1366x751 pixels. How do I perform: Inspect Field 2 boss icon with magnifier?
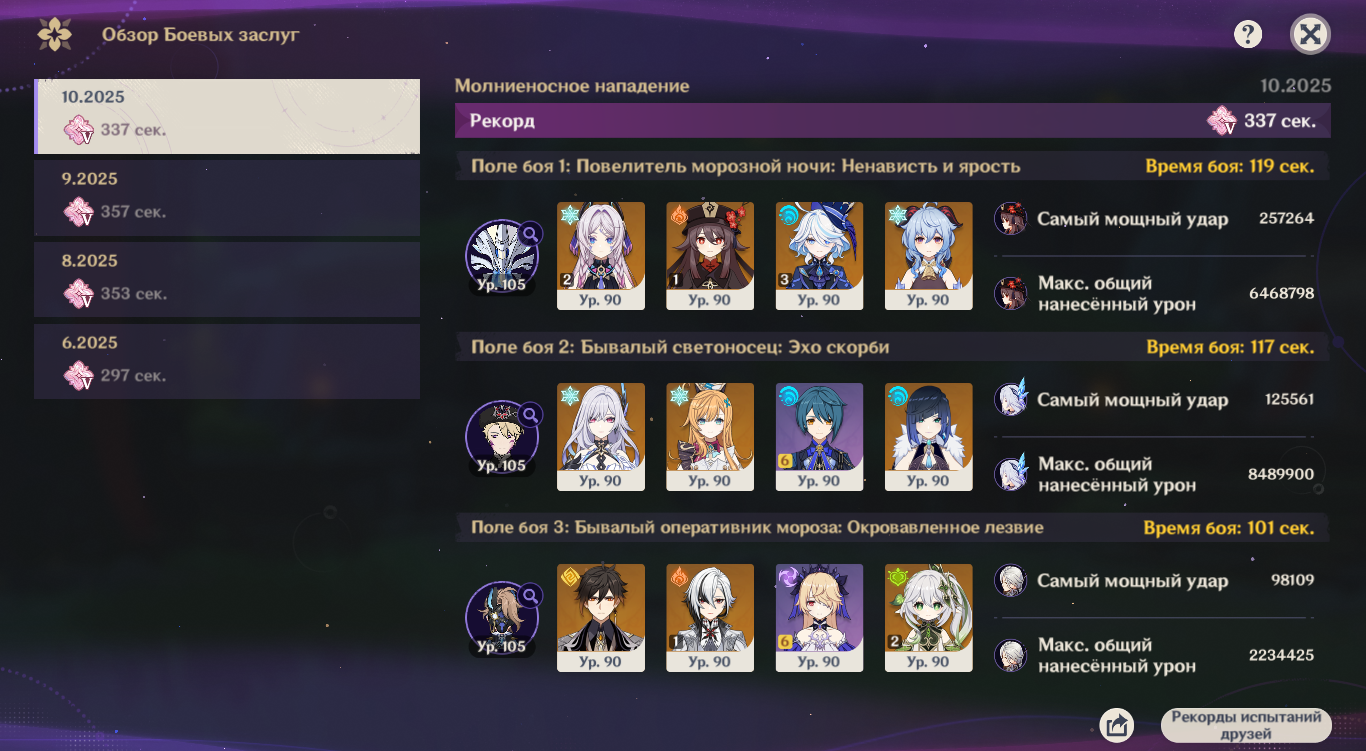point(503,438)
